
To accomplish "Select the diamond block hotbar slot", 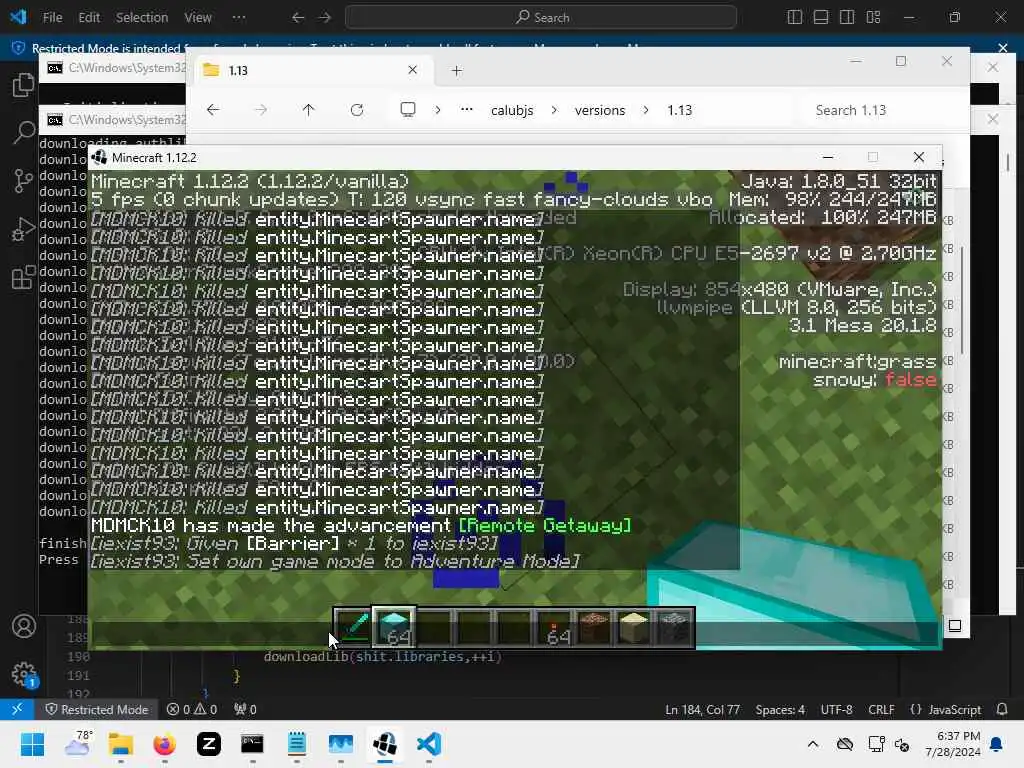I will pyautogui.click(x=394, y=628).
